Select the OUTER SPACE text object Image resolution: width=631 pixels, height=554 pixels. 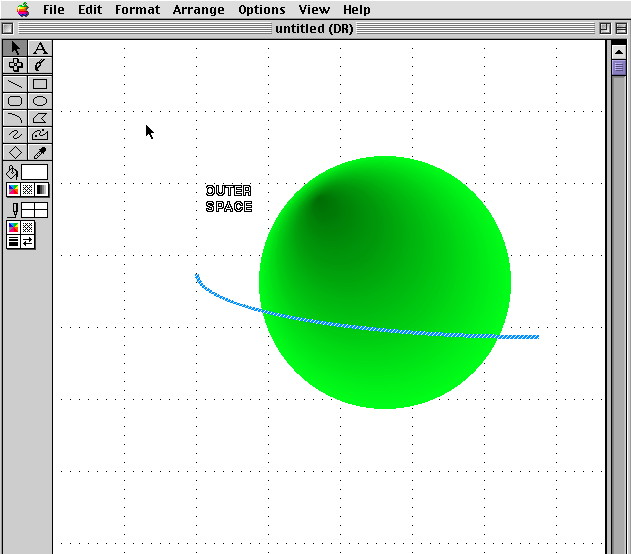[229, 198]
